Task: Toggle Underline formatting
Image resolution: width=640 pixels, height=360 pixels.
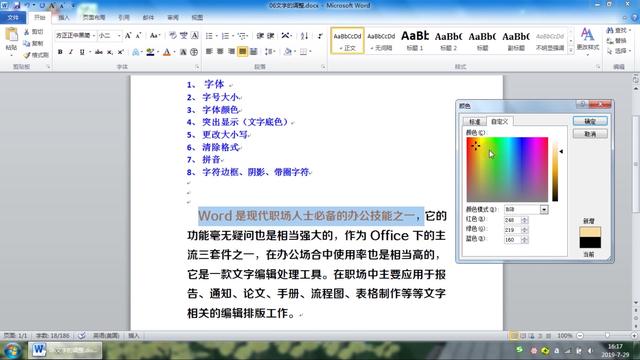Action: [82, 52]
